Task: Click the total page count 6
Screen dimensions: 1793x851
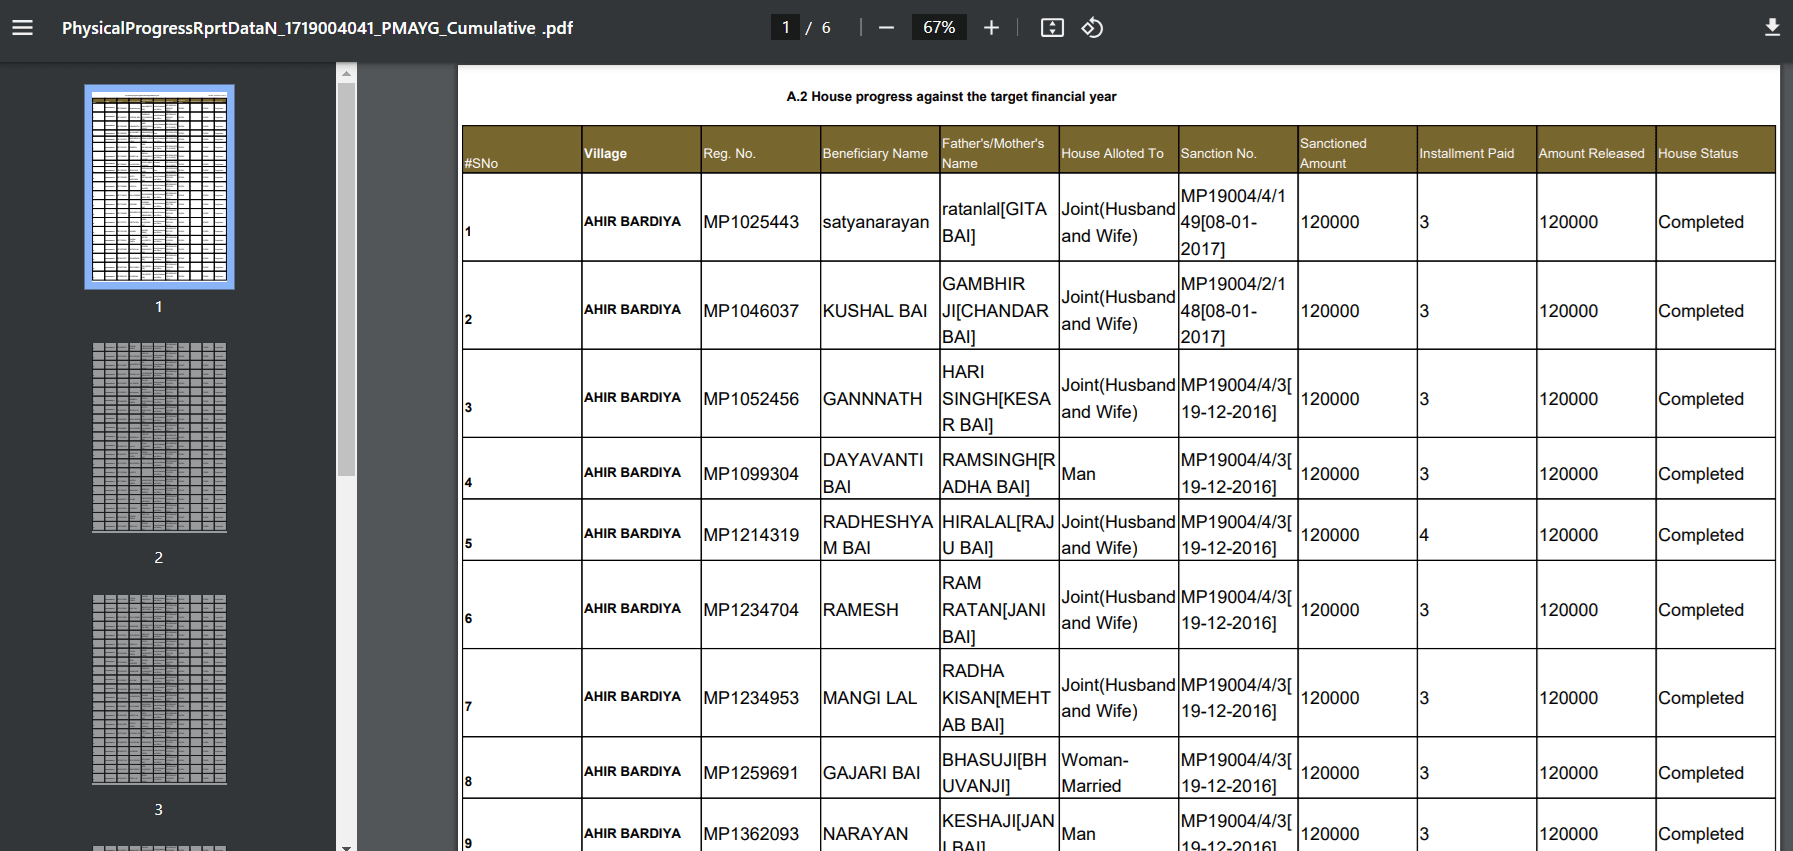Action: pyautogui.click(x=826, y=28)
